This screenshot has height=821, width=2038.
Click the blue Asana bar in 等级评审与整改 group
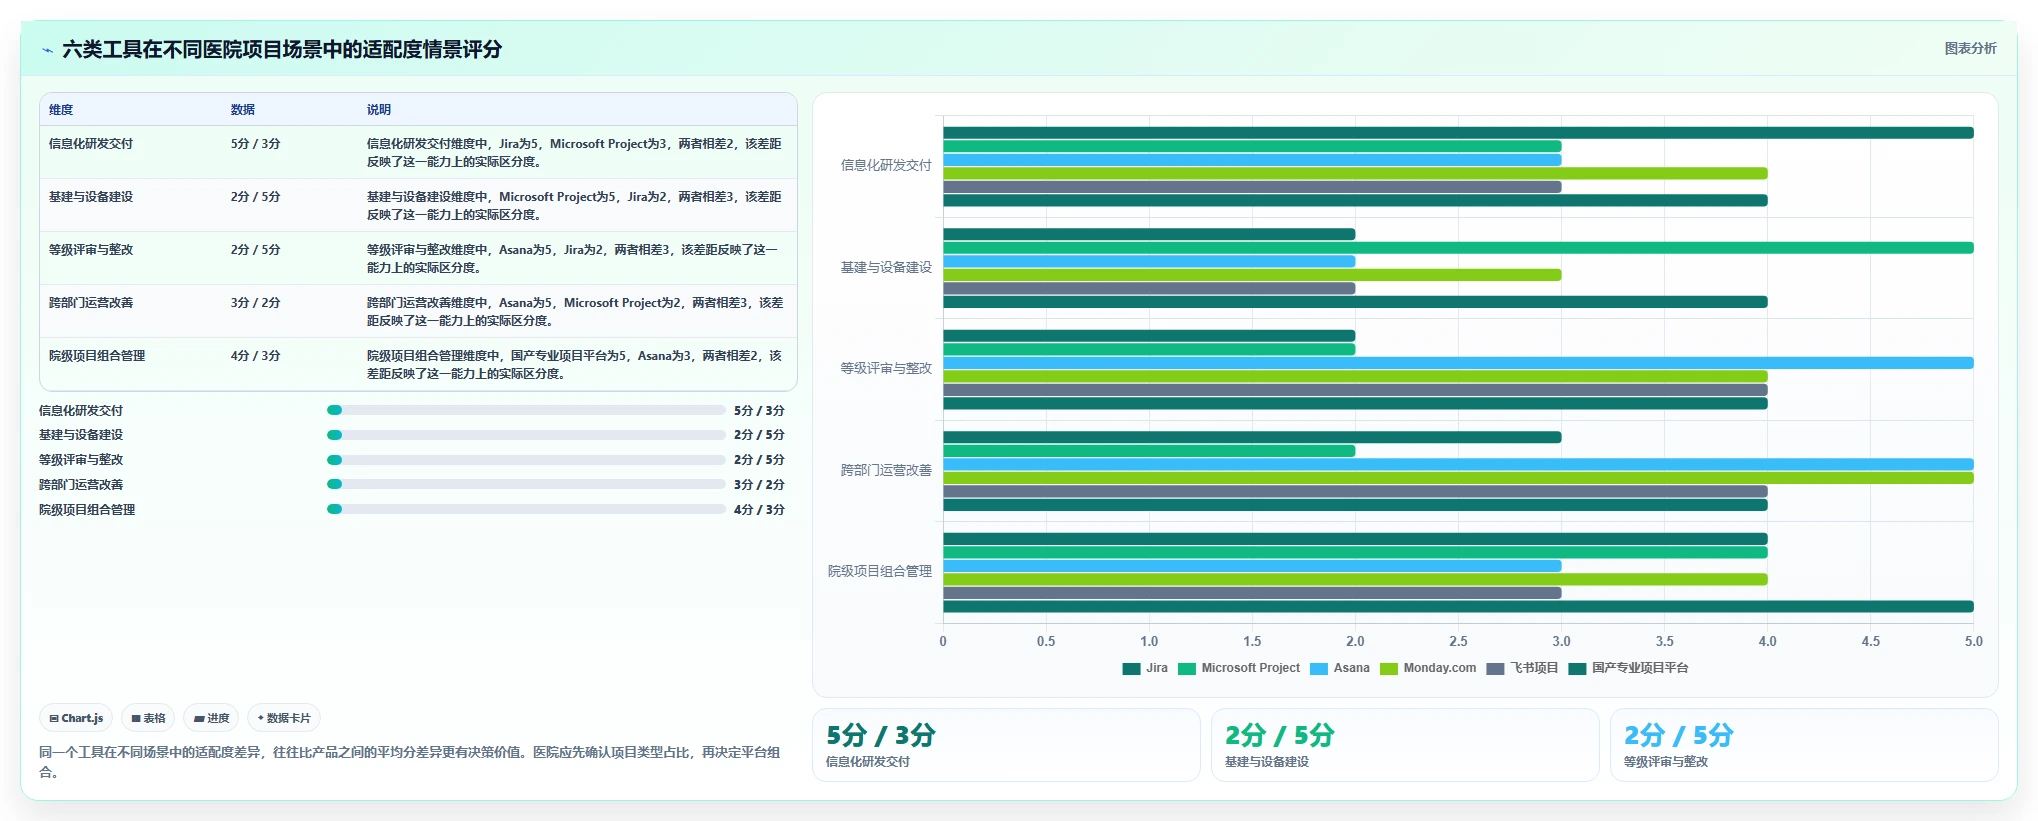[1458, 363]
